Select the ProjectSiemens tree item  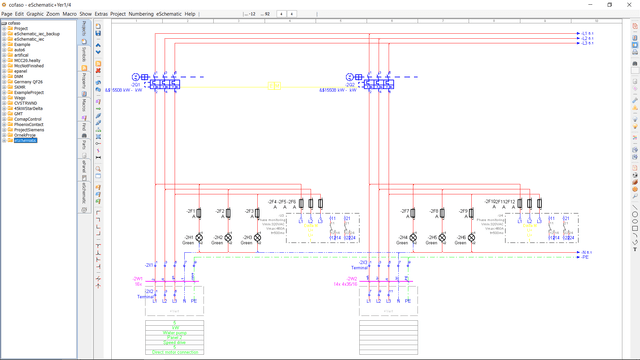[29, 130]
